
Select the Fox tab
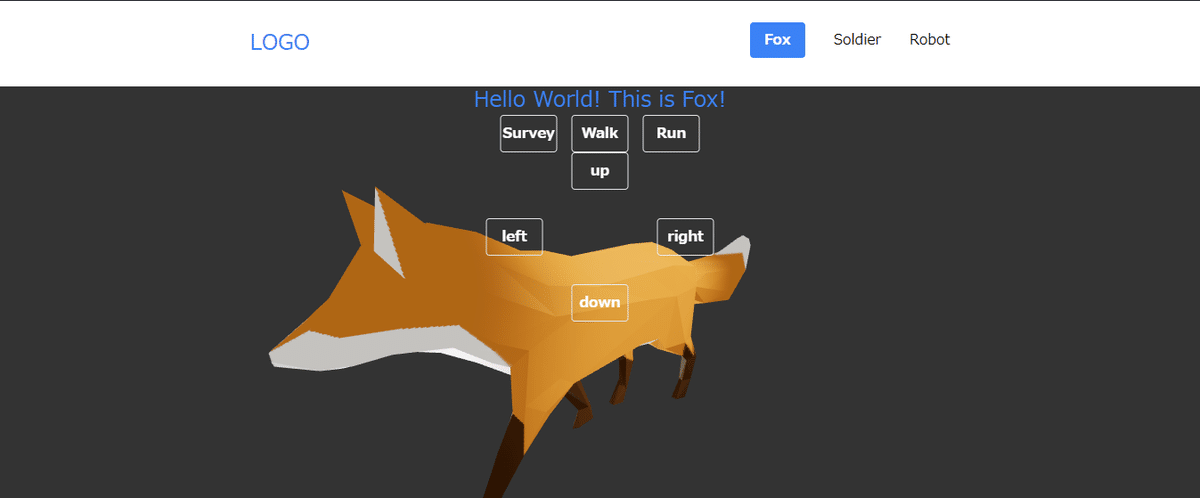tap(777, 40)
